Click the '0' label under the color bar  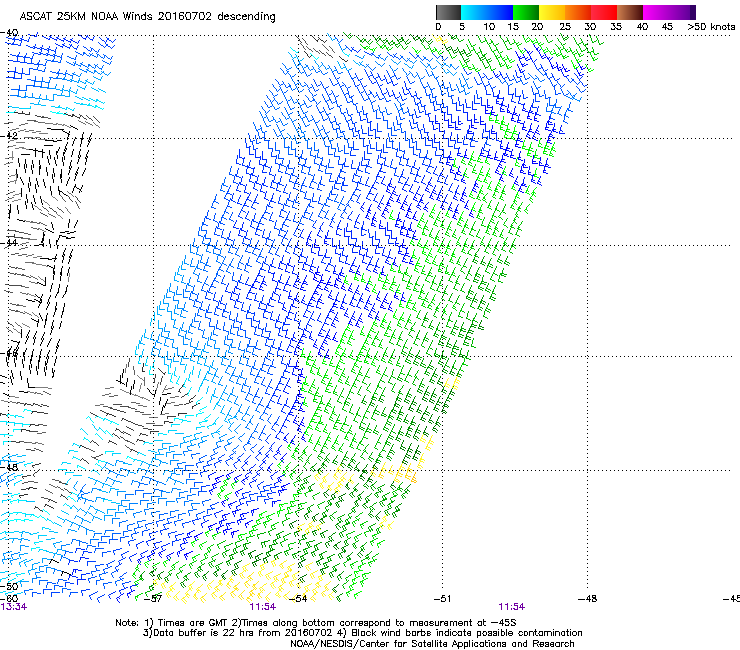[438, 26]
